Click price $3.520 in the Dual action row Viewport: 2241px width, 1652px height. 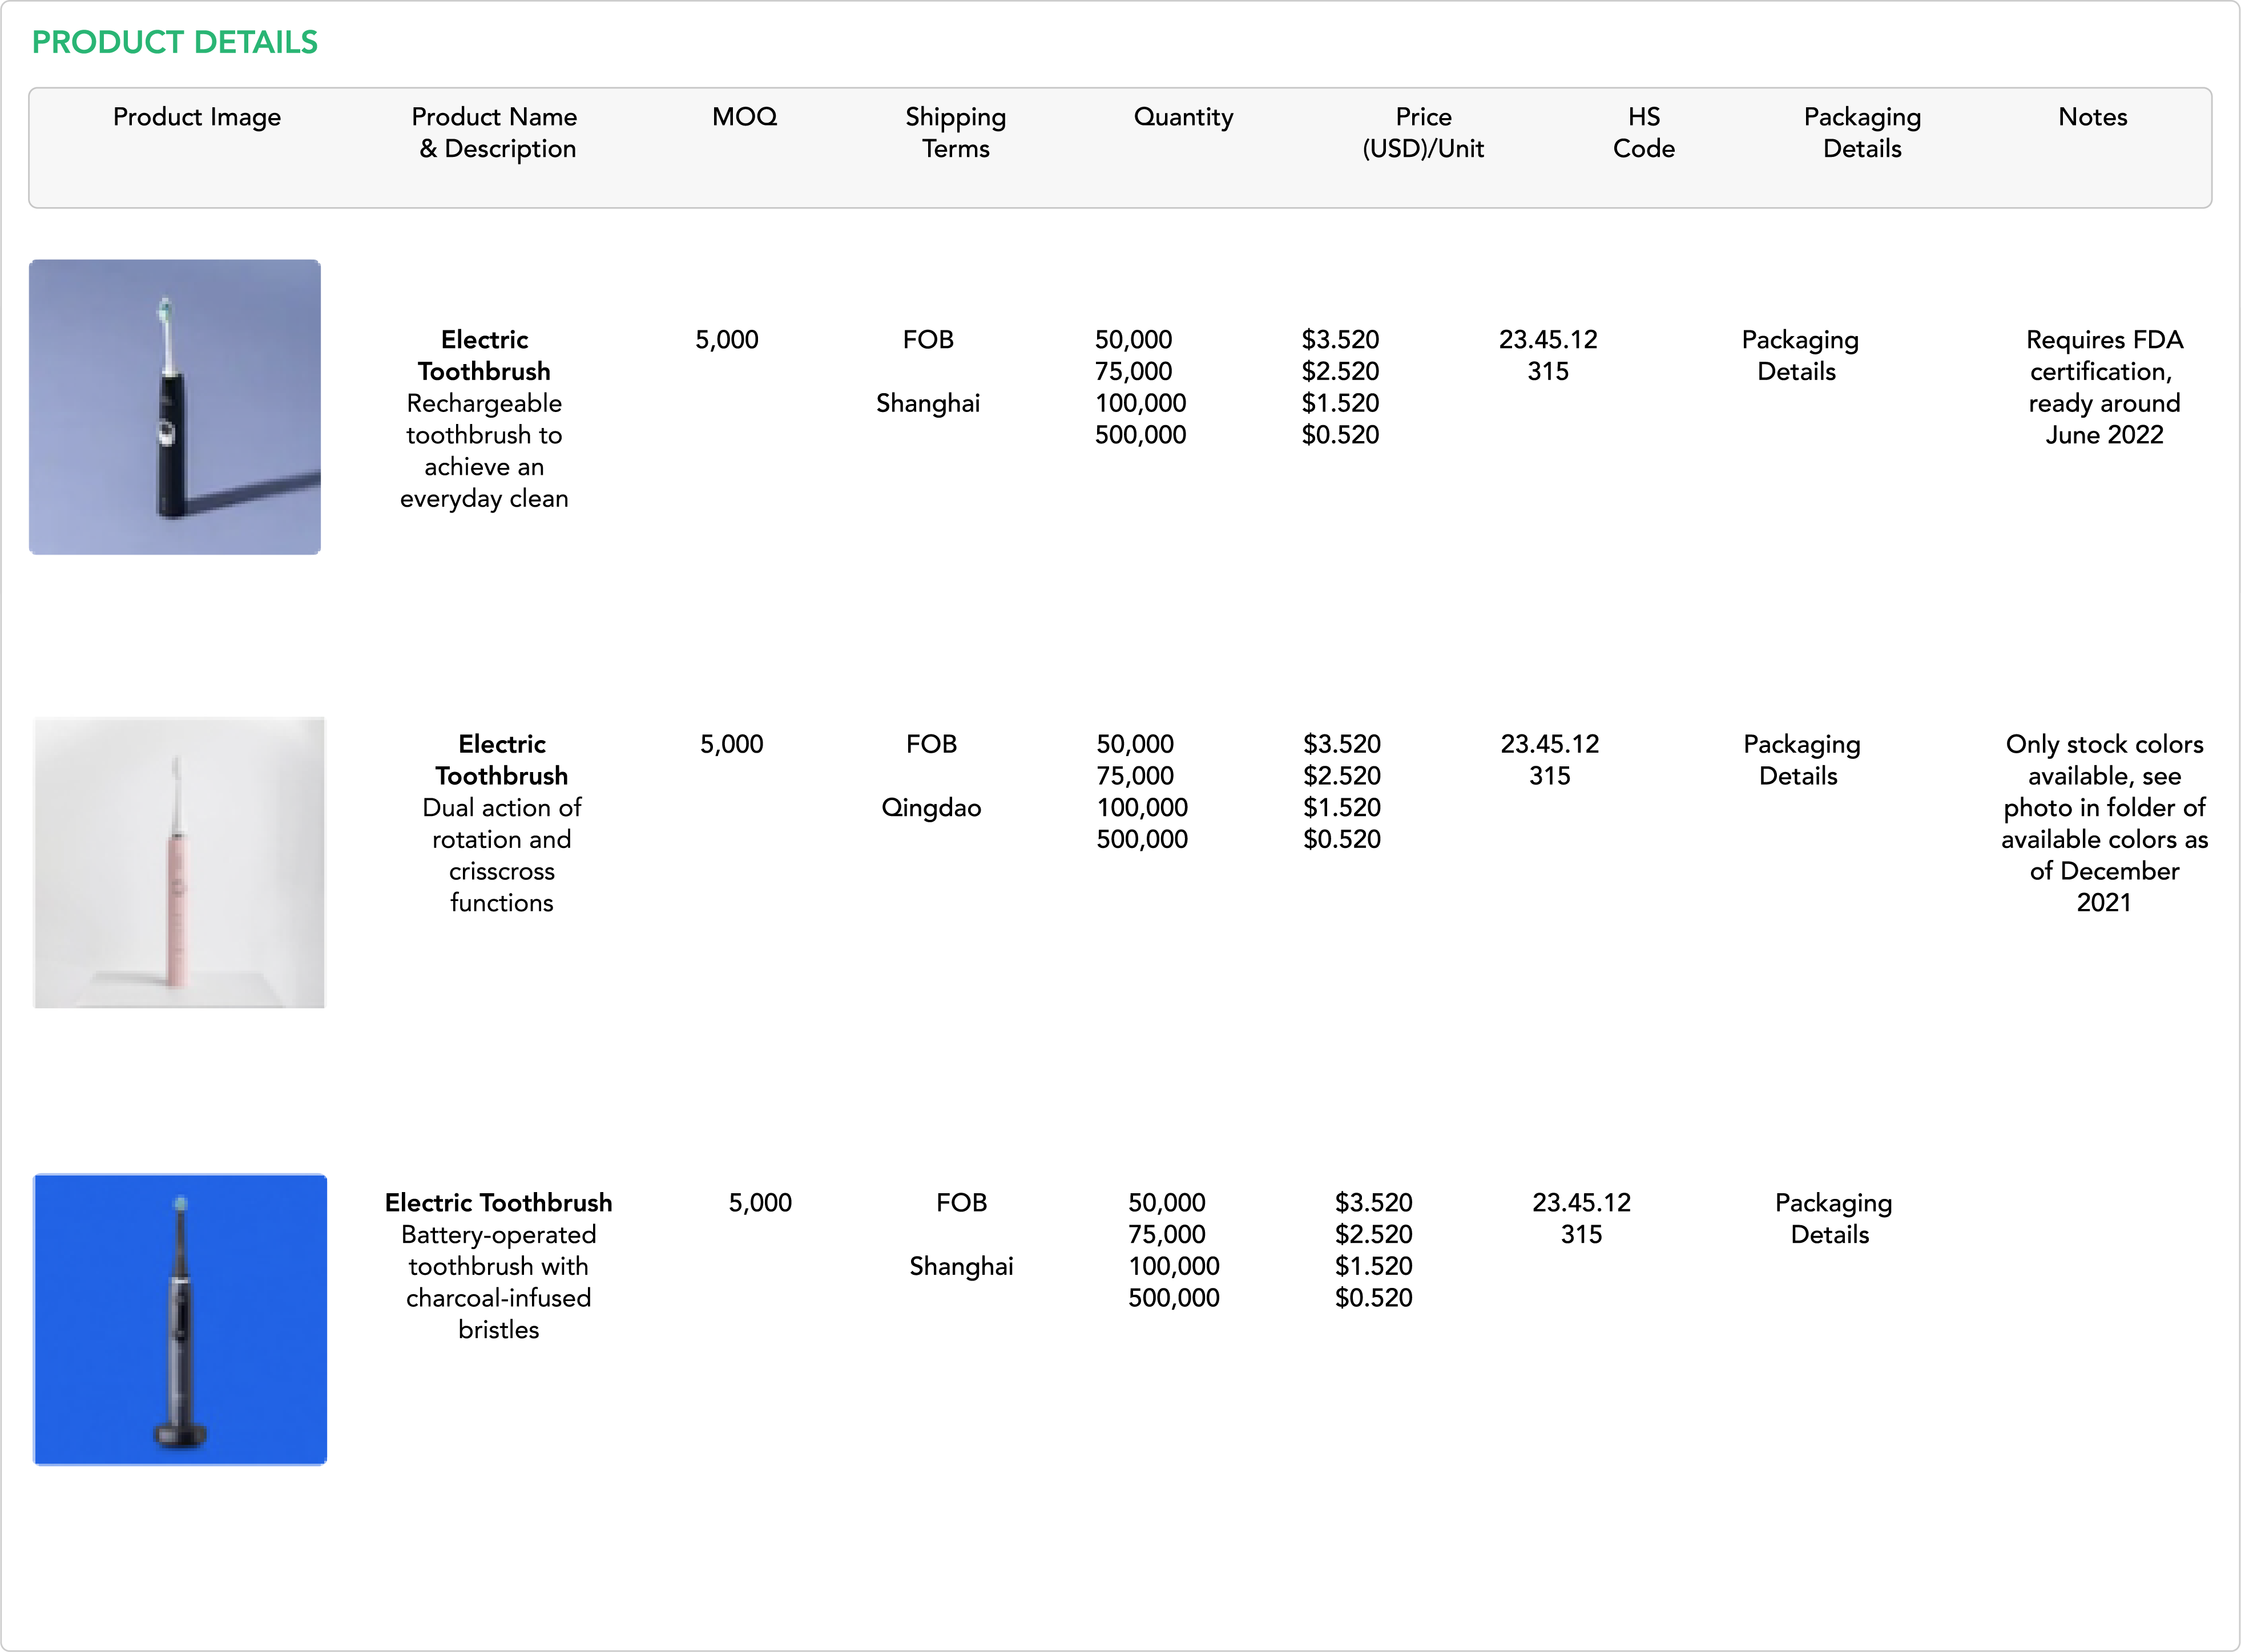1342,744
